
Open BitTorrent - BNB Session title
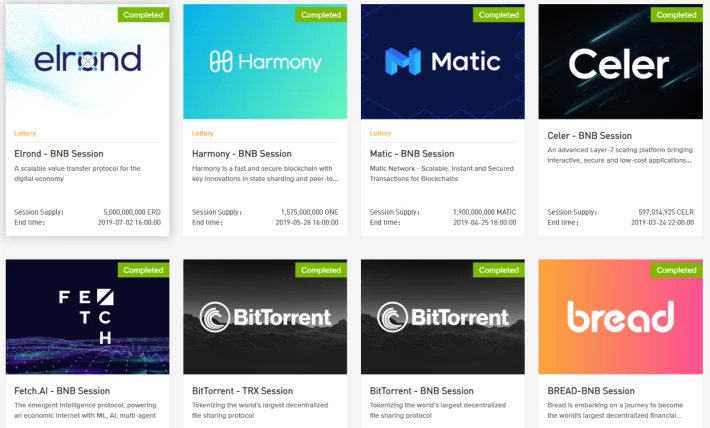tap(422, 390)
